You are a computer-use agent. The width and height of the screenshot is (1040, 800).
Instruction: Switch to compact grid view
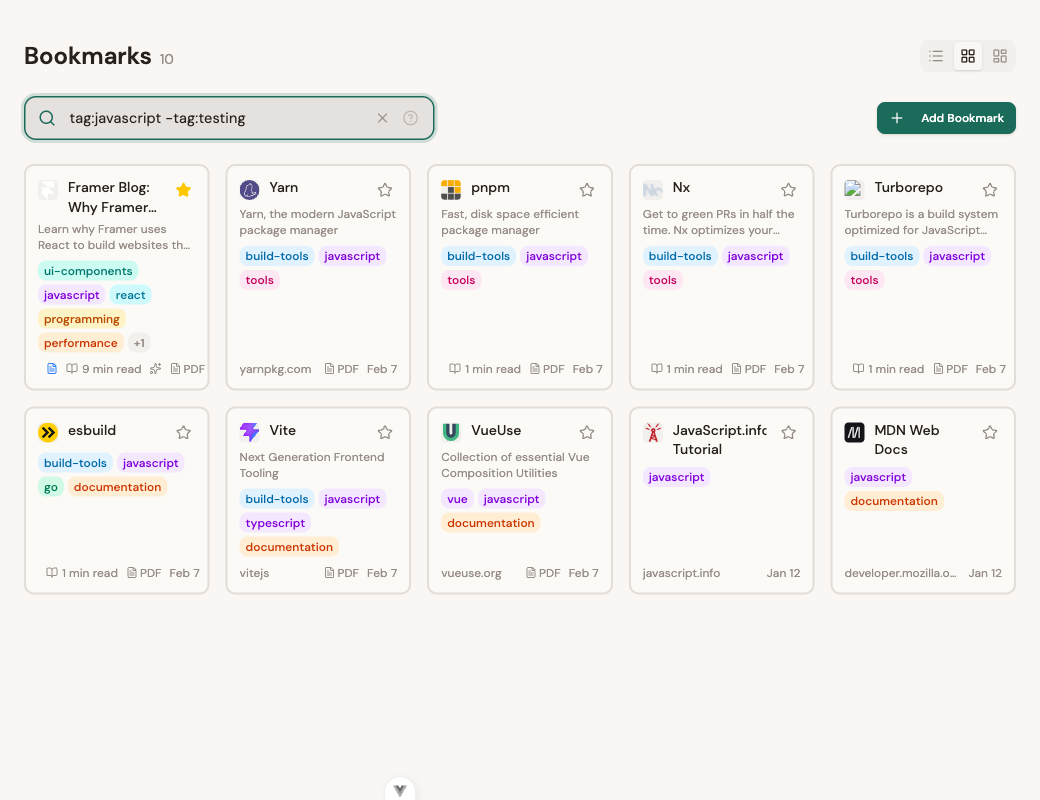pyautogui.click(x=1000, y=56)
